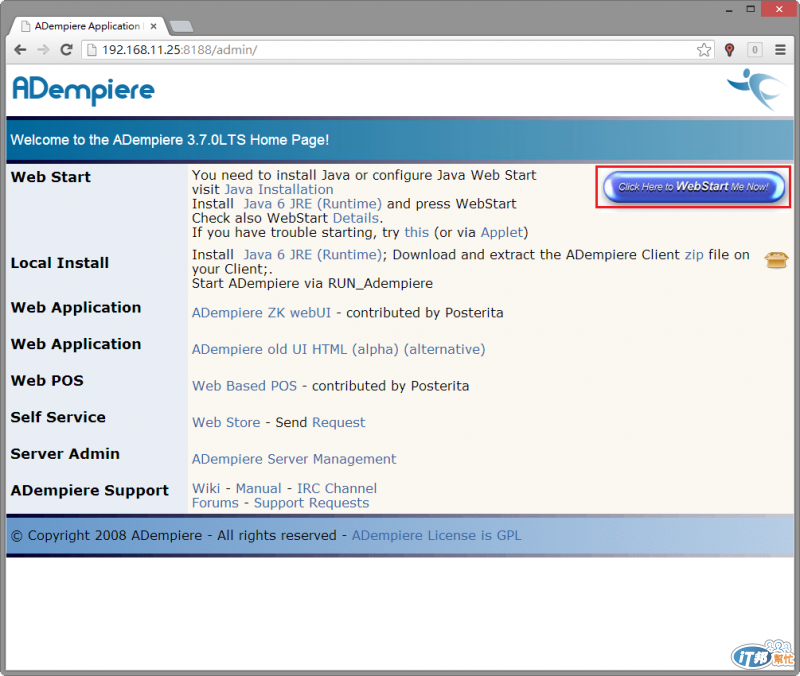Maximize the browser window
800x676 pixels.
point(751,9)
